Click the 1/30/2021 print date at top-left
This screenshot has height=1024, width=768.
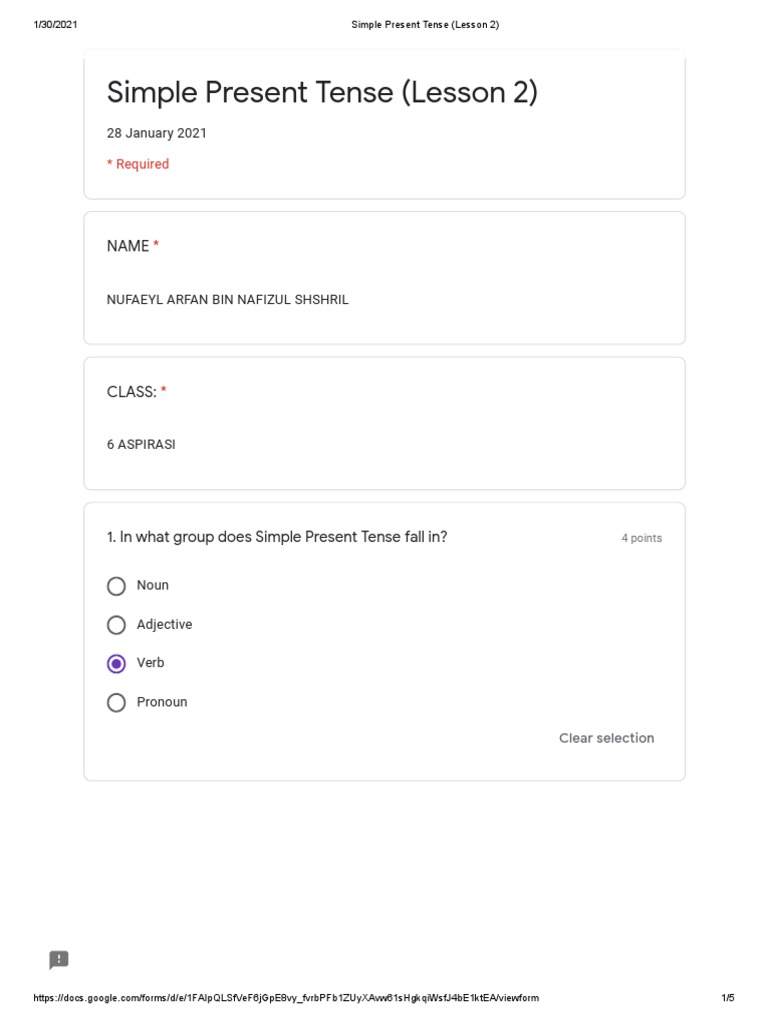pos(55,24)
